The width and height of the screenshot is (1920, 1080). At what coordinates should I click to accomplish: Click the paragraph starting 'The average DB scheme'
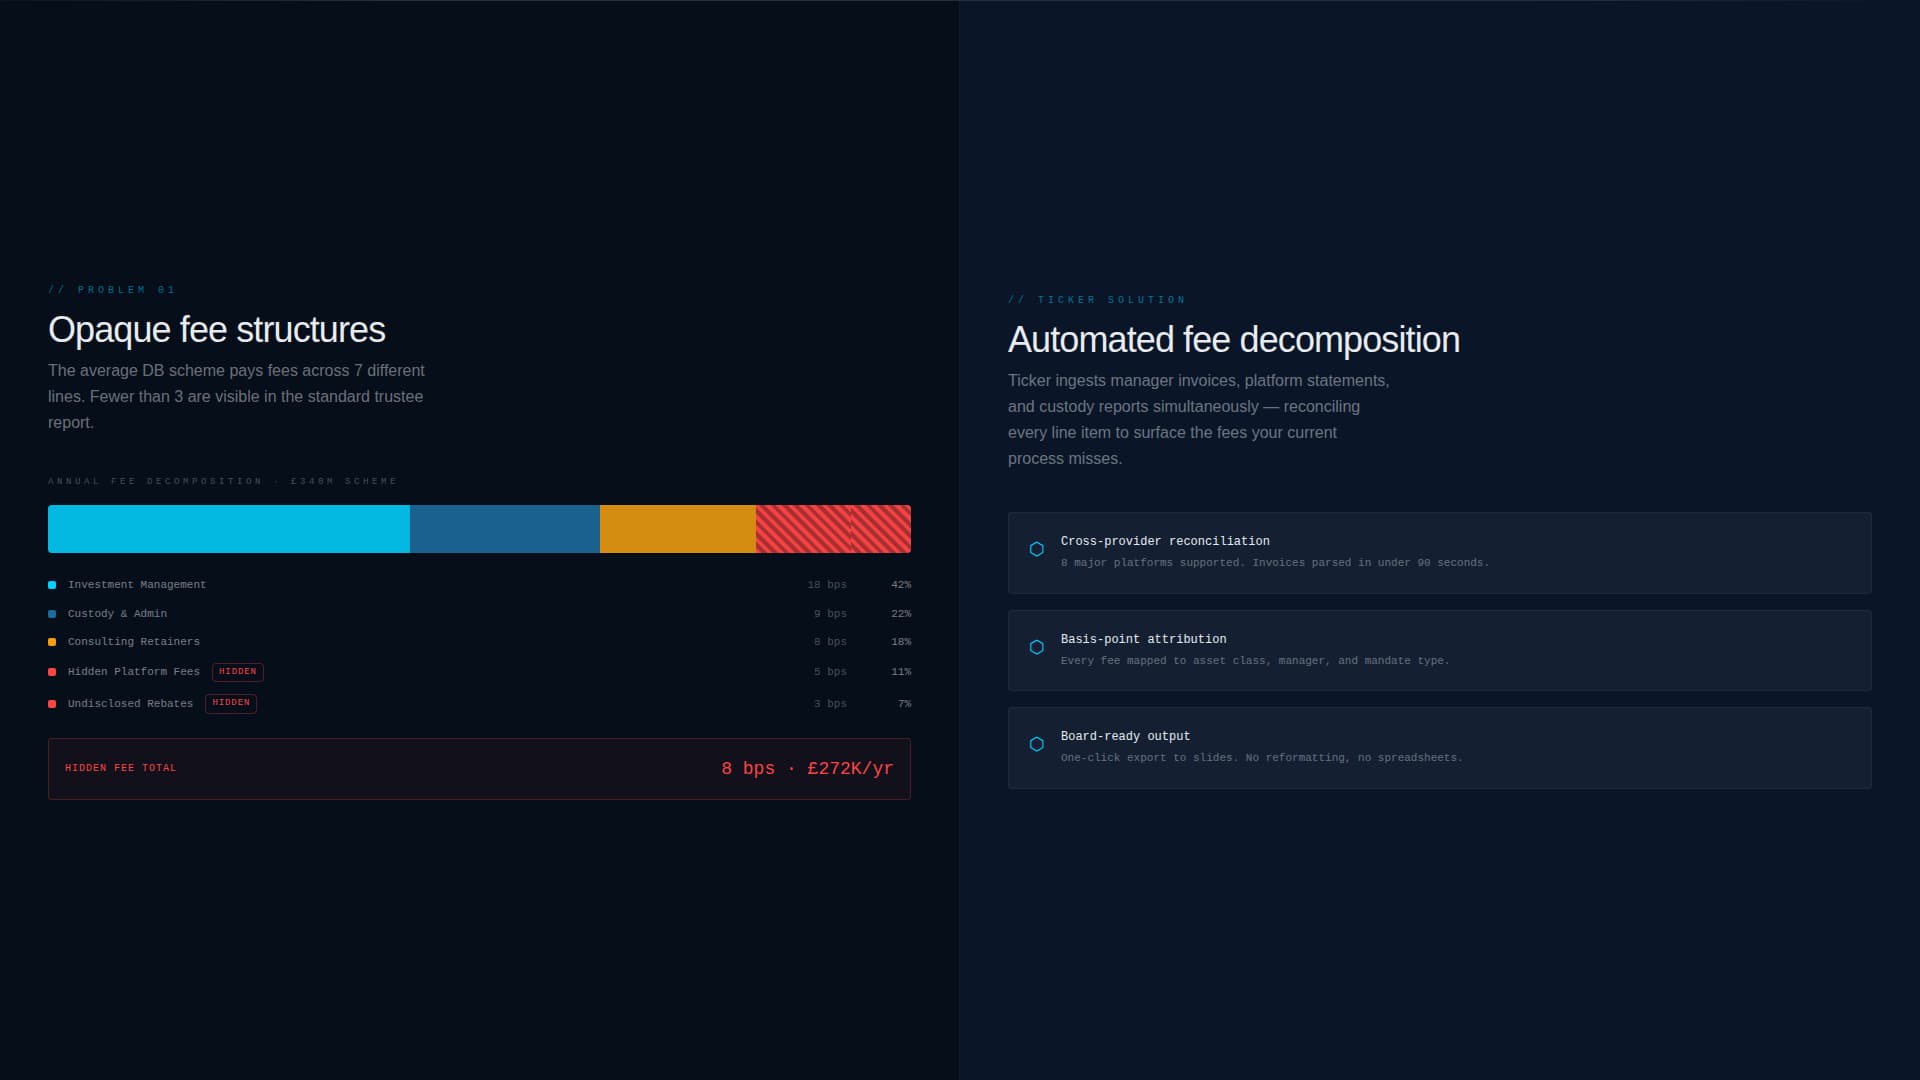tap(237, 396)
